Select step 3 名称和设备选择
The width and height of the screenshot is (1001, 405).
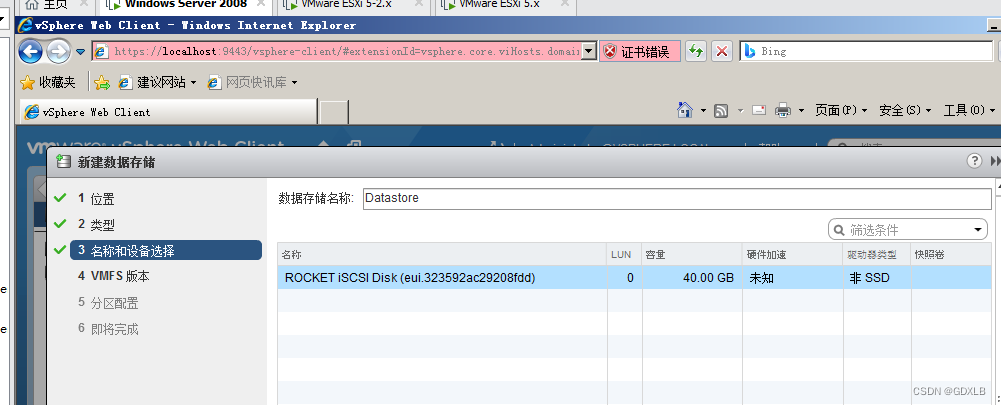point(166,250)
